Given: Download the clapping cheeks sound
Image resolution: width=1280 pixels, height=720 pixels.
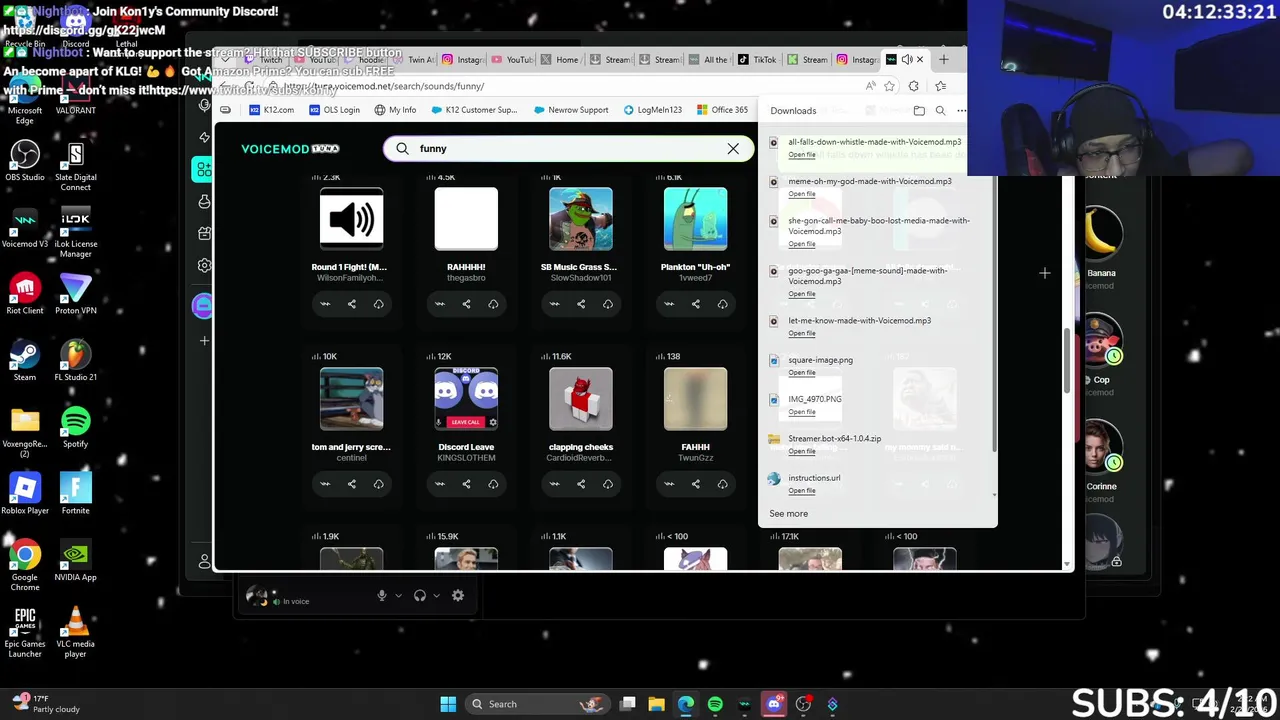Looking at the screenshot, I should [608, 484].
